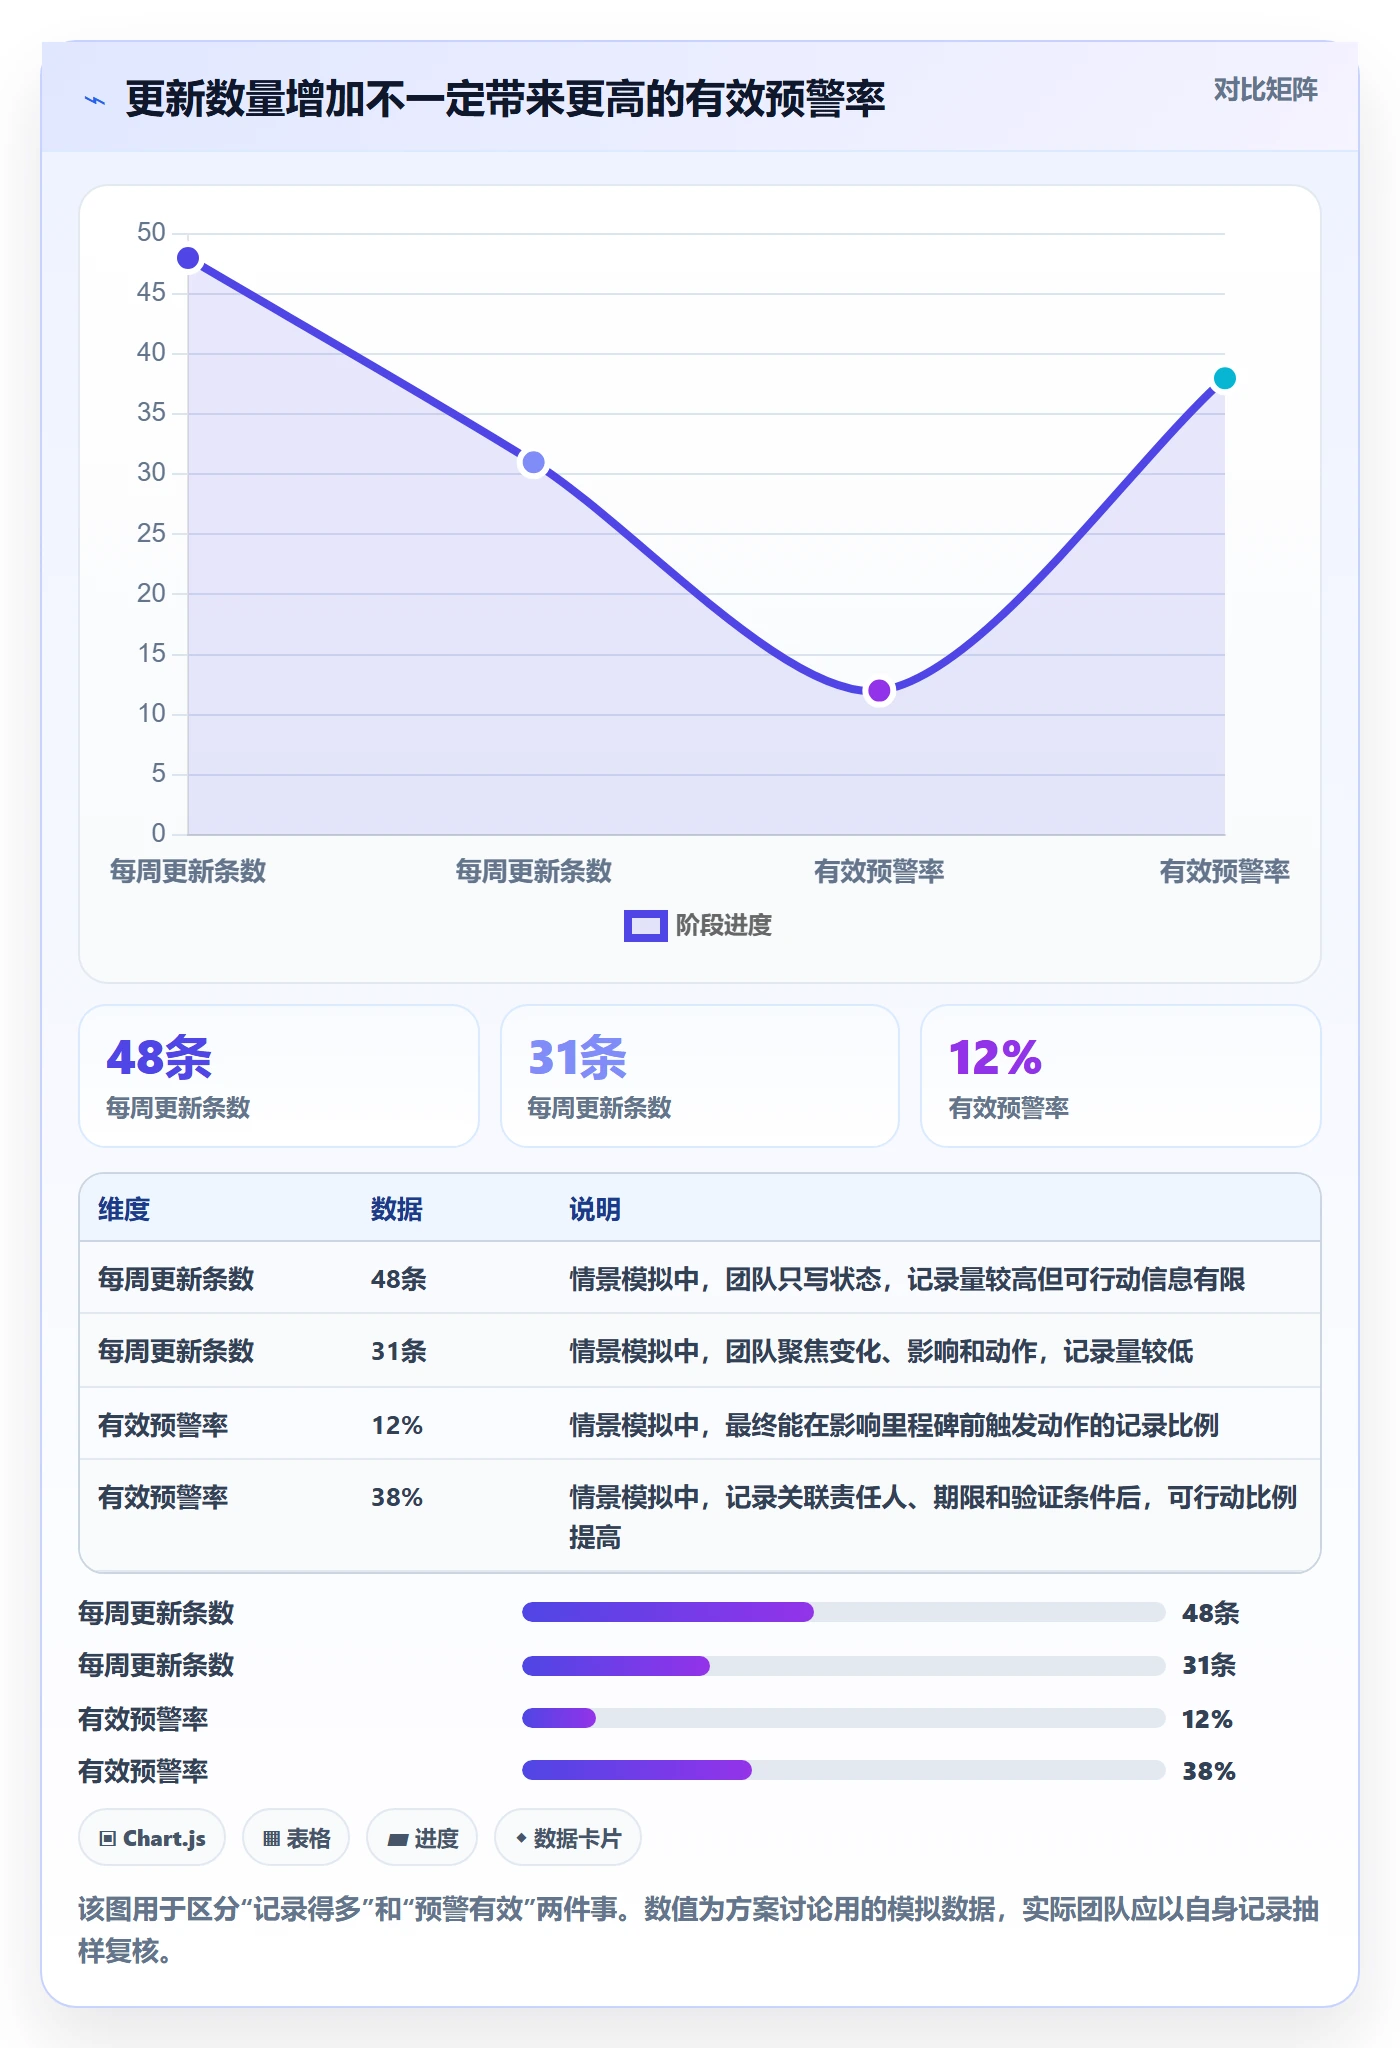Click the 维度 column header
Viewport: 1400px width, 2048px height.
tap(124, 1209)
